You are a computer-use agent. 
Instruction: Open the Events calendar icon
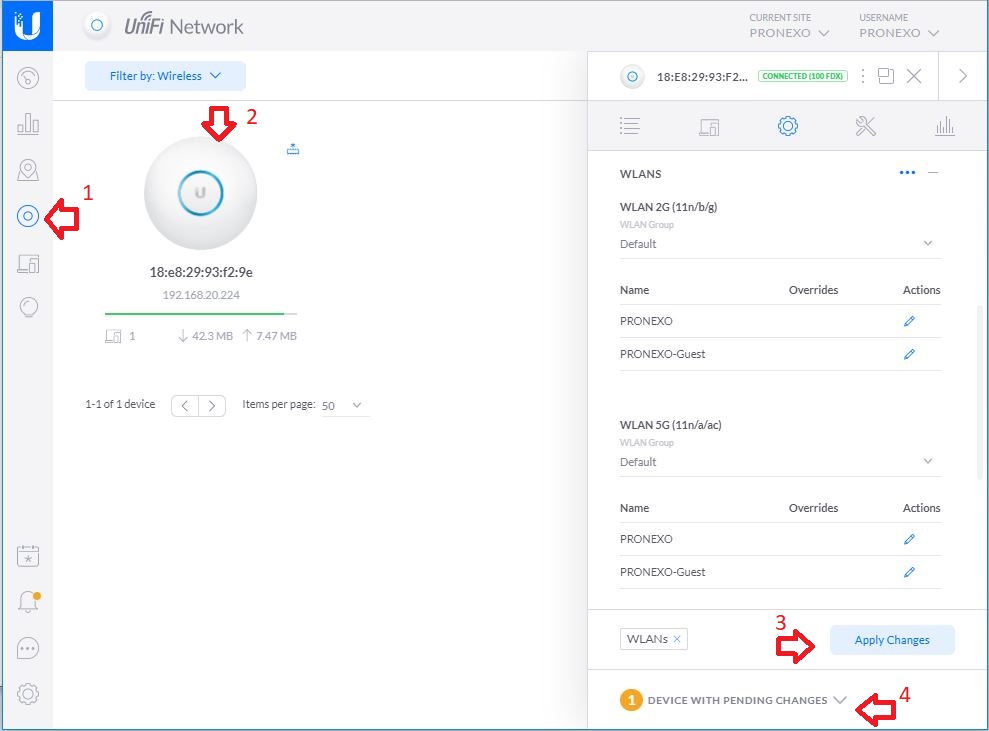(28, 556)
